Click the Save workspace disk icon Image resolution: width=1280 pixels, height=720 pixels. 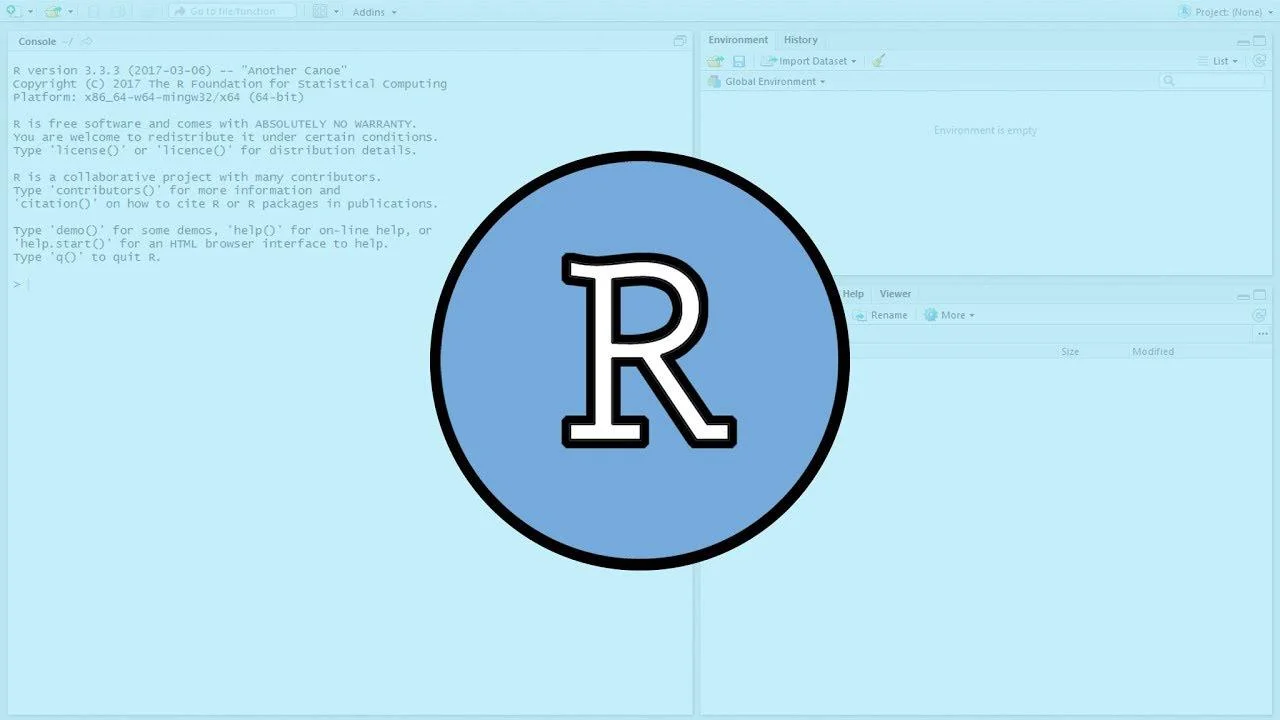click(x=739, y=61)
